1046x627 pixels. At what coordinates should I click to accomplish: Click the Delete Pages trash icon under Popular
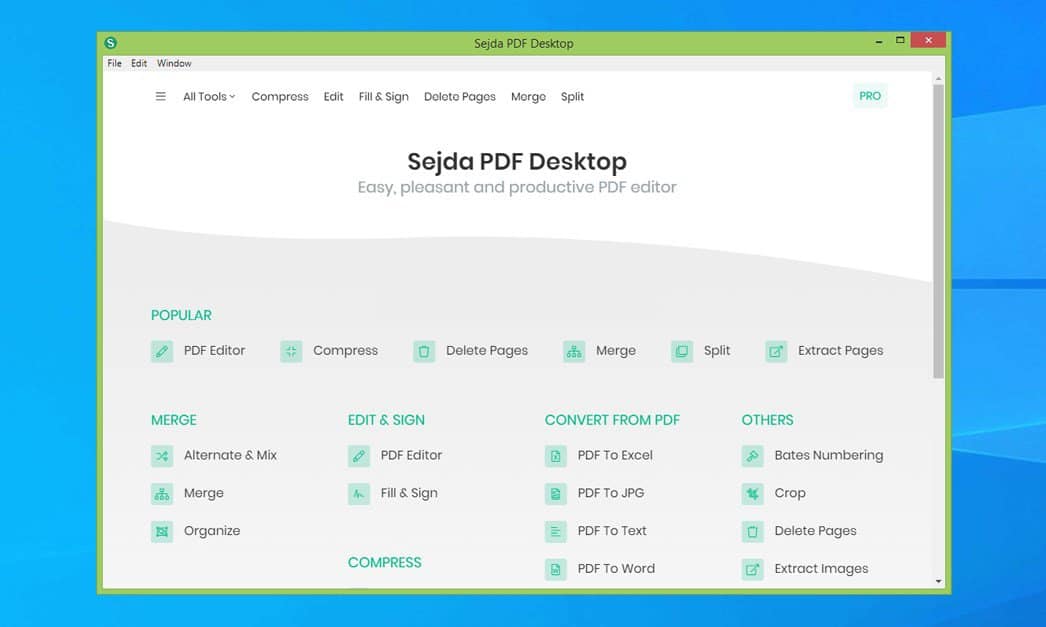[424, 351]
